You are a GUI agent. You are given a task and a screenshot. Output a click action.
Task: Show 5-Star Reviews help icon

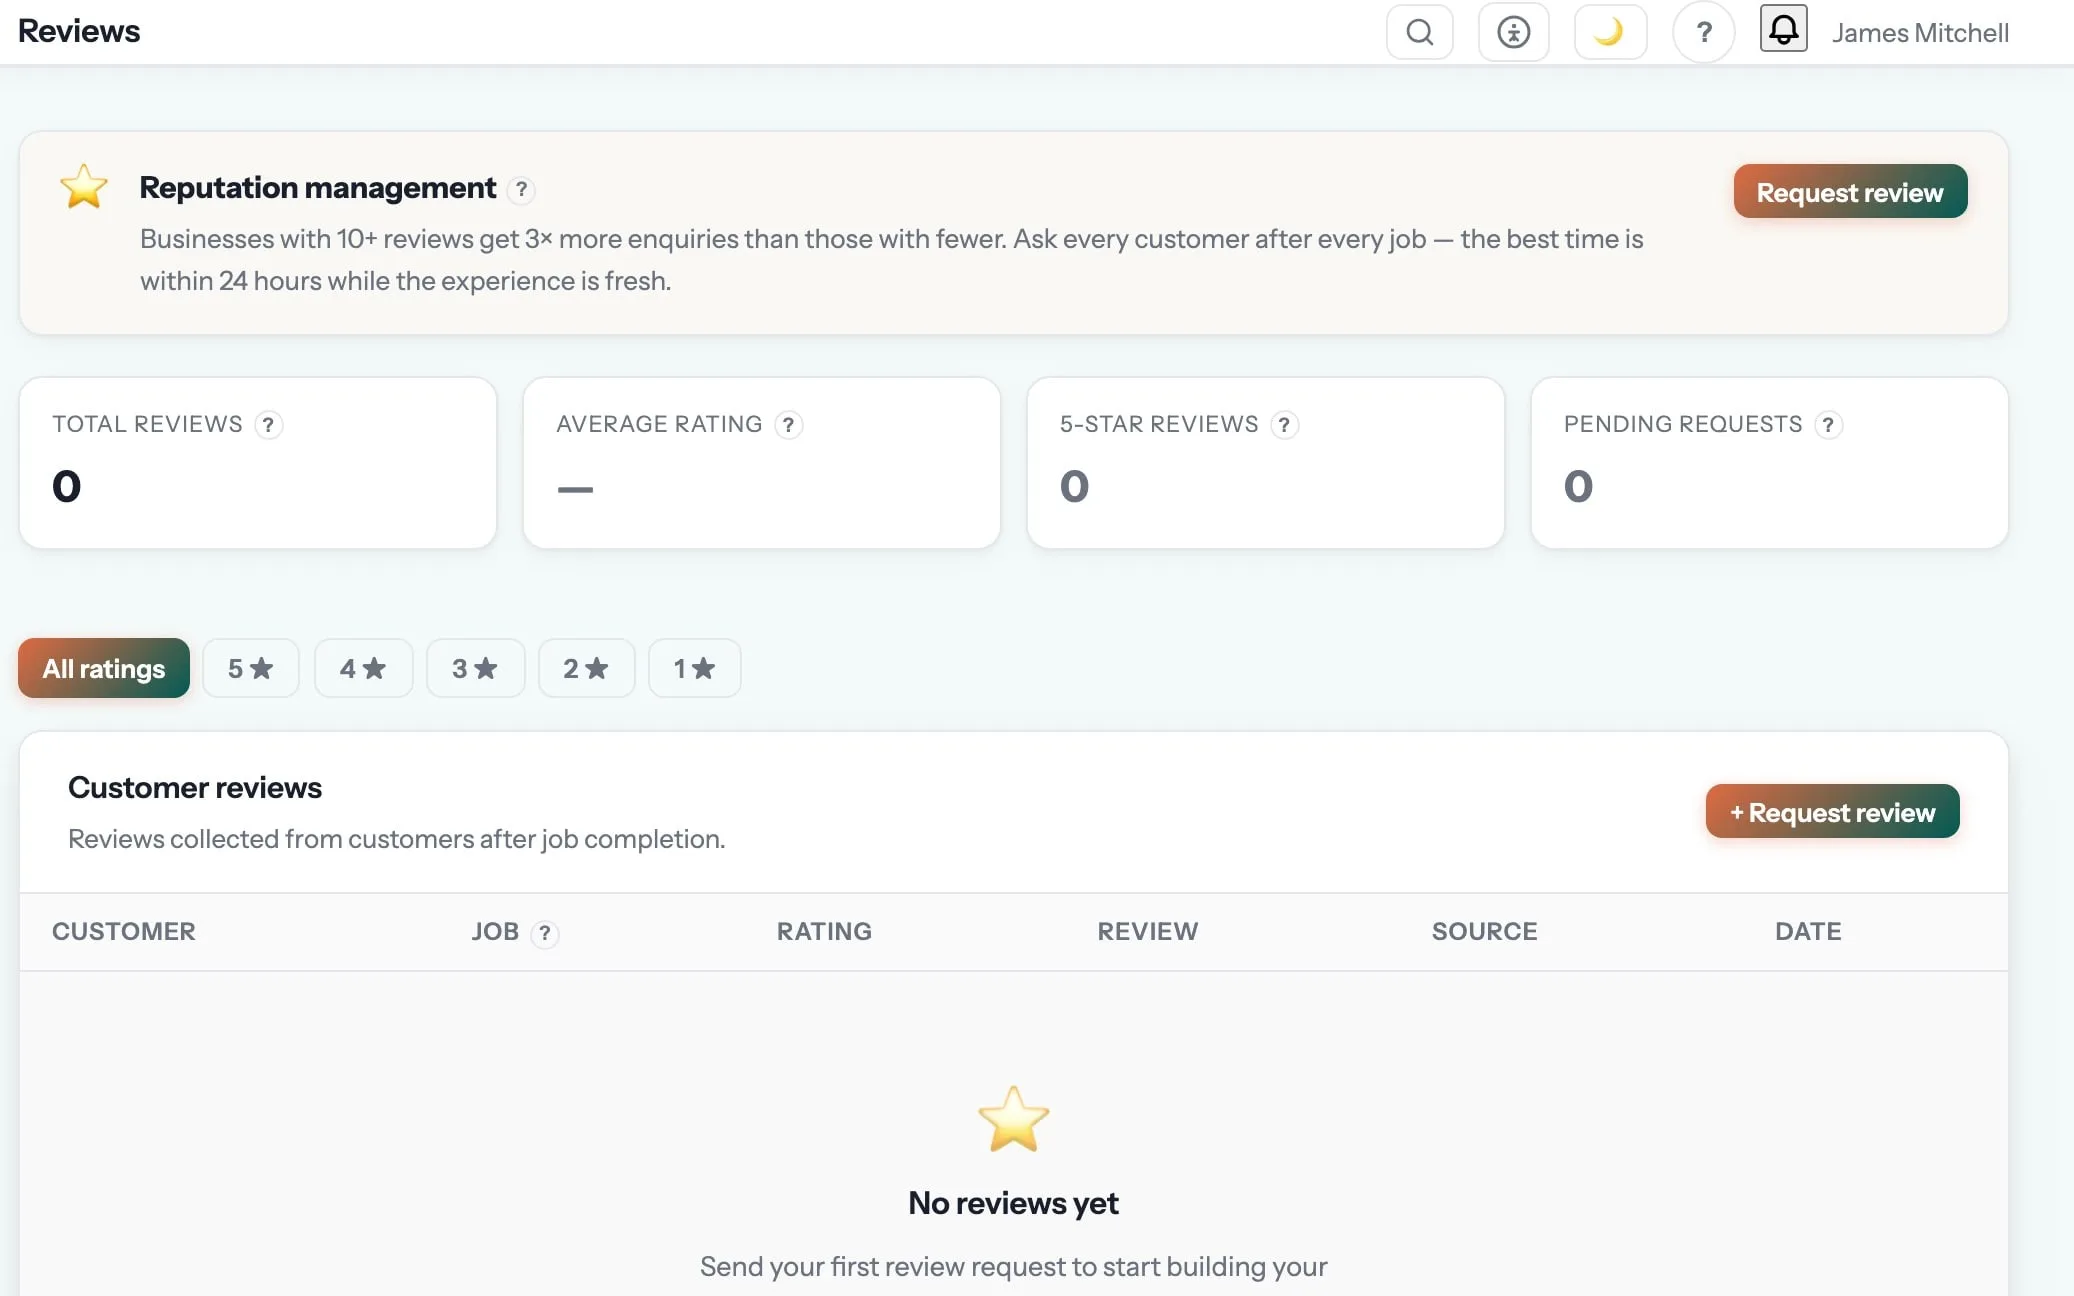[x=1284, y=425]
